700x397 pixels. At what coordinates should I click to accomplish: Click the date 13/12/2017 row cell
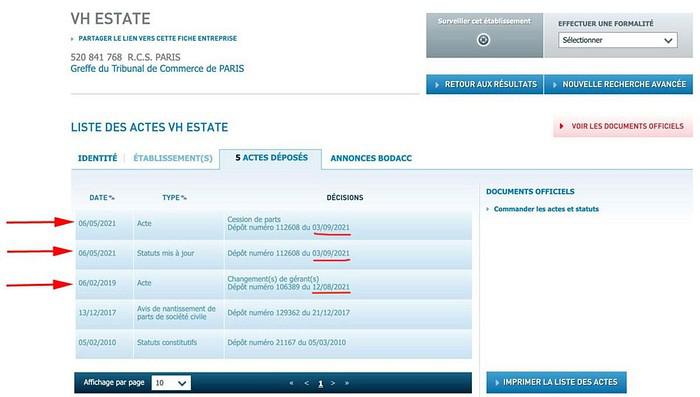97,313
